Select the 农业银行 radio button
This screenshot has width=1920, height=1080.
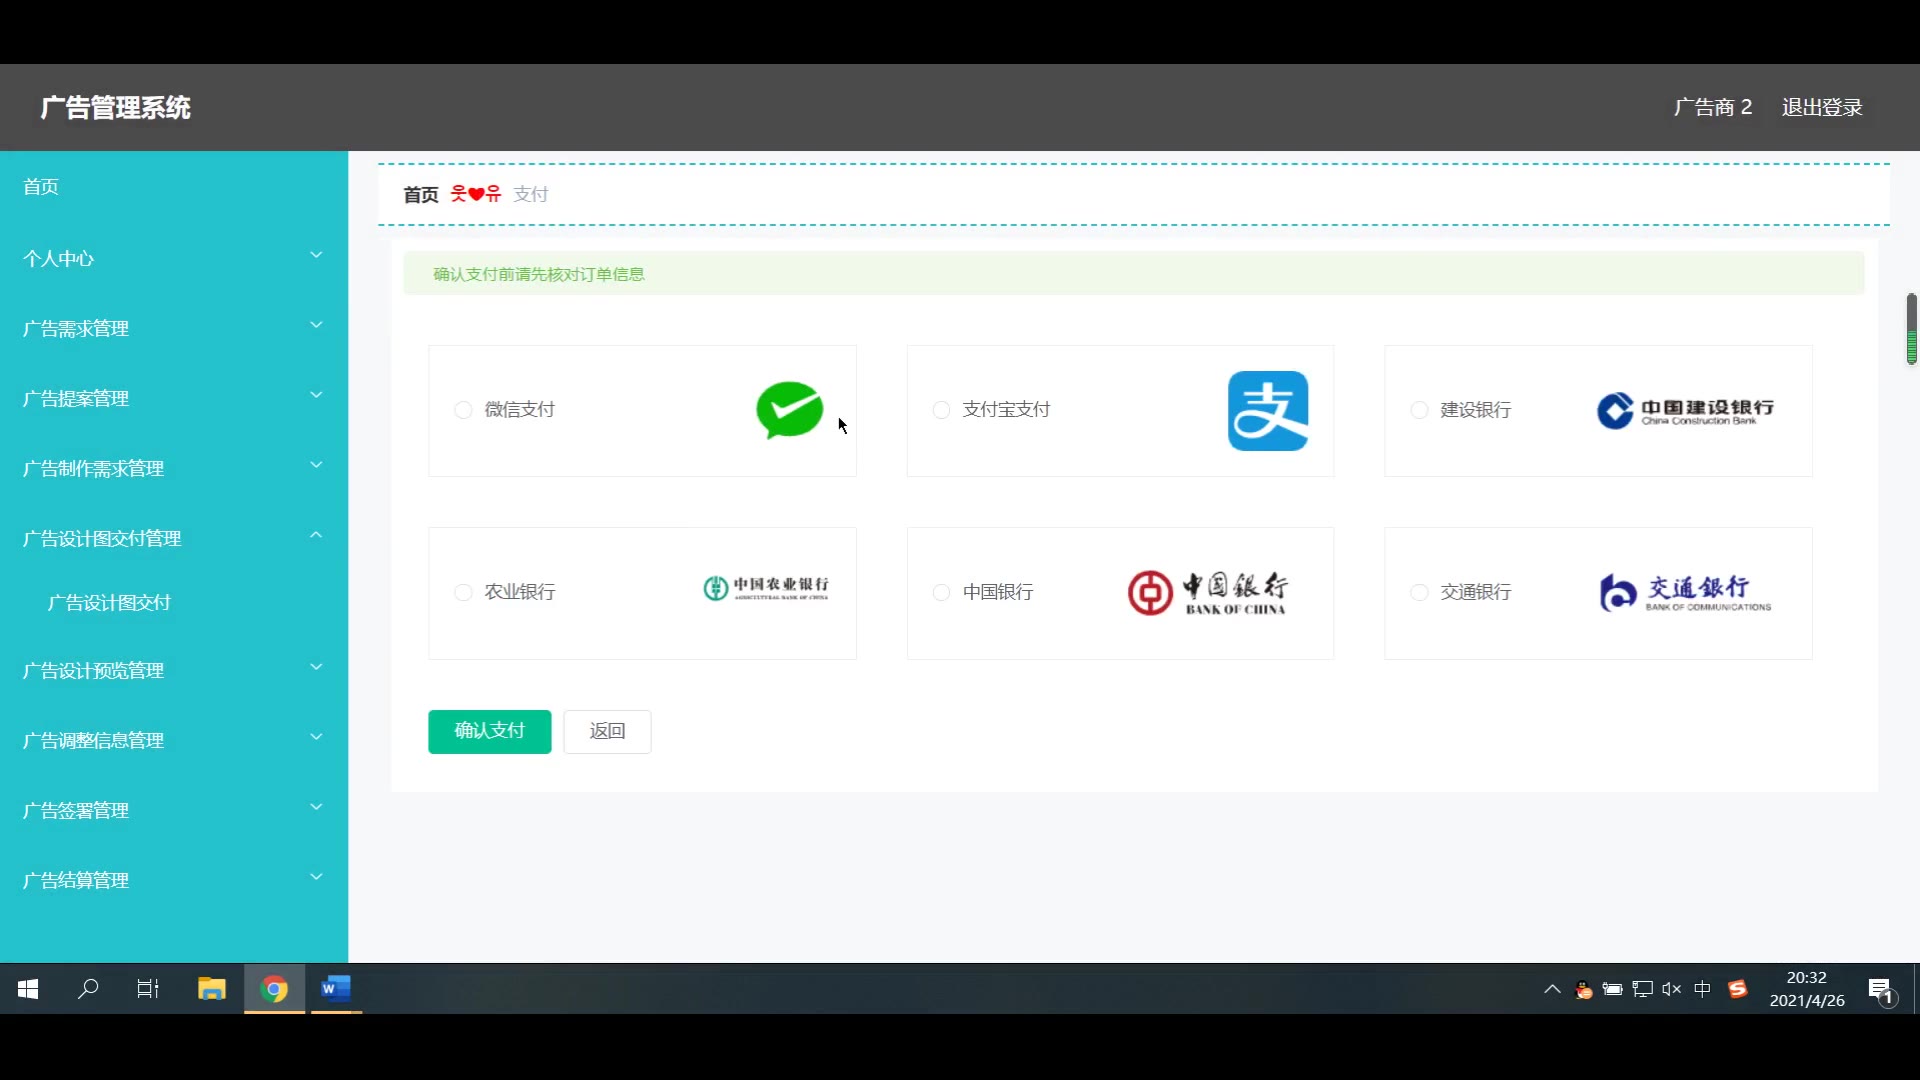(x=463, y=592)
